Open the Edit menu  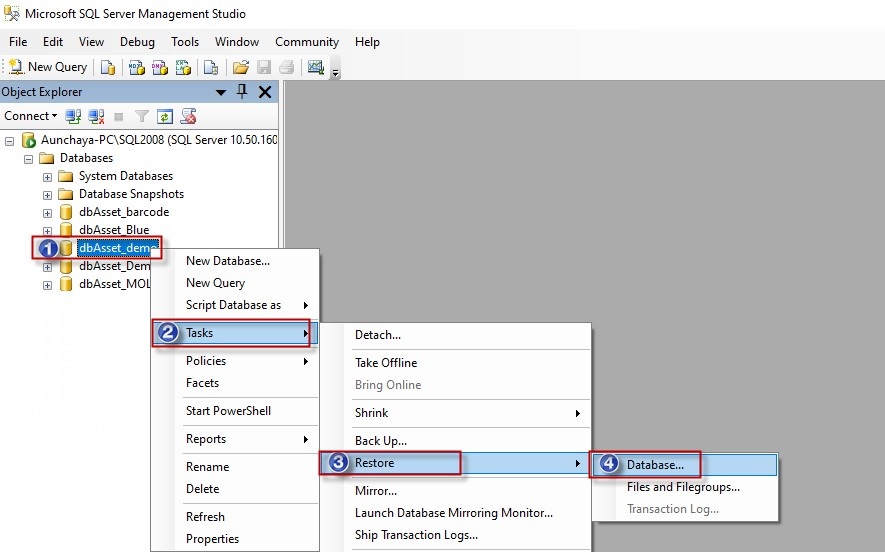click(53, 42)
